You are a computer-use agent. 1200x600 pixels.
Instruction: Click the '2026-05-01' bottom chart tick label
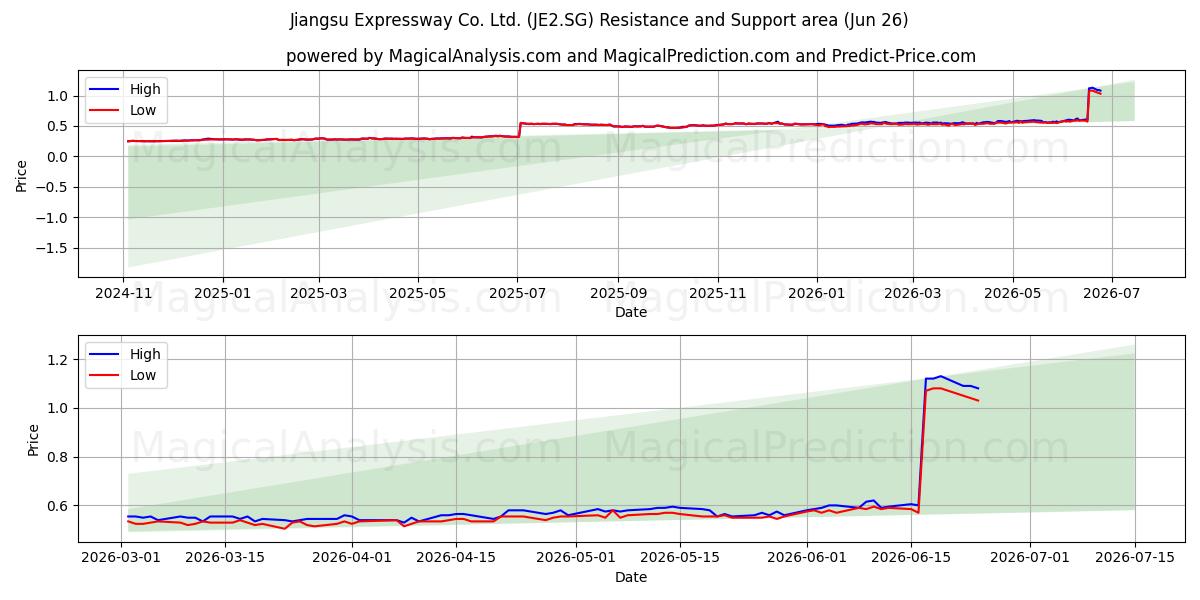point(576,558)
